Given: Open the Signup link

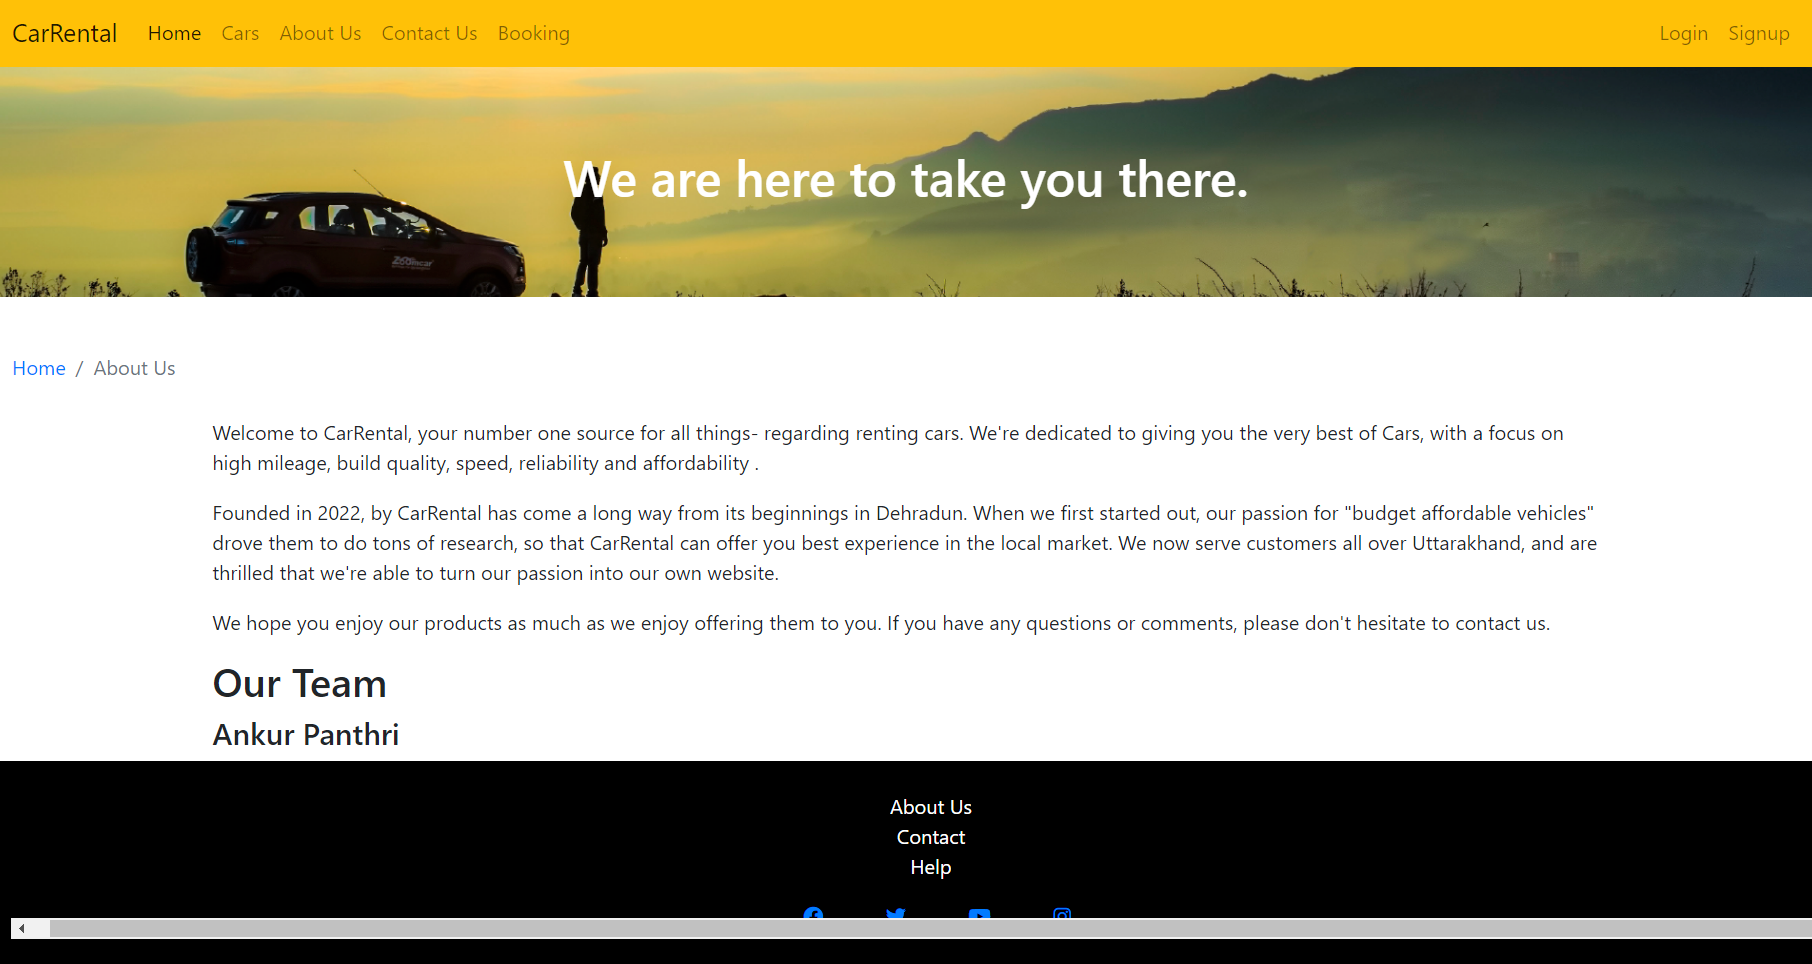Looking at the screenshot, I should (x=1759, y=33).
